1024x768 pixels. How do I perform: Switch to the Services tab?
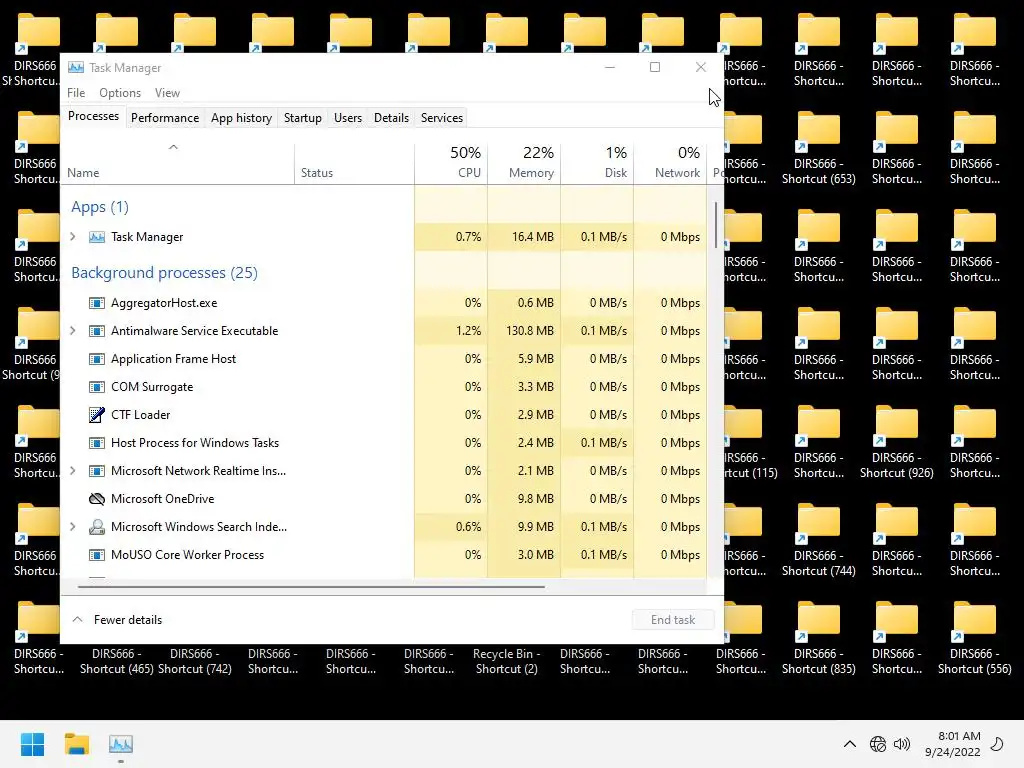click(x=441, y=118)
